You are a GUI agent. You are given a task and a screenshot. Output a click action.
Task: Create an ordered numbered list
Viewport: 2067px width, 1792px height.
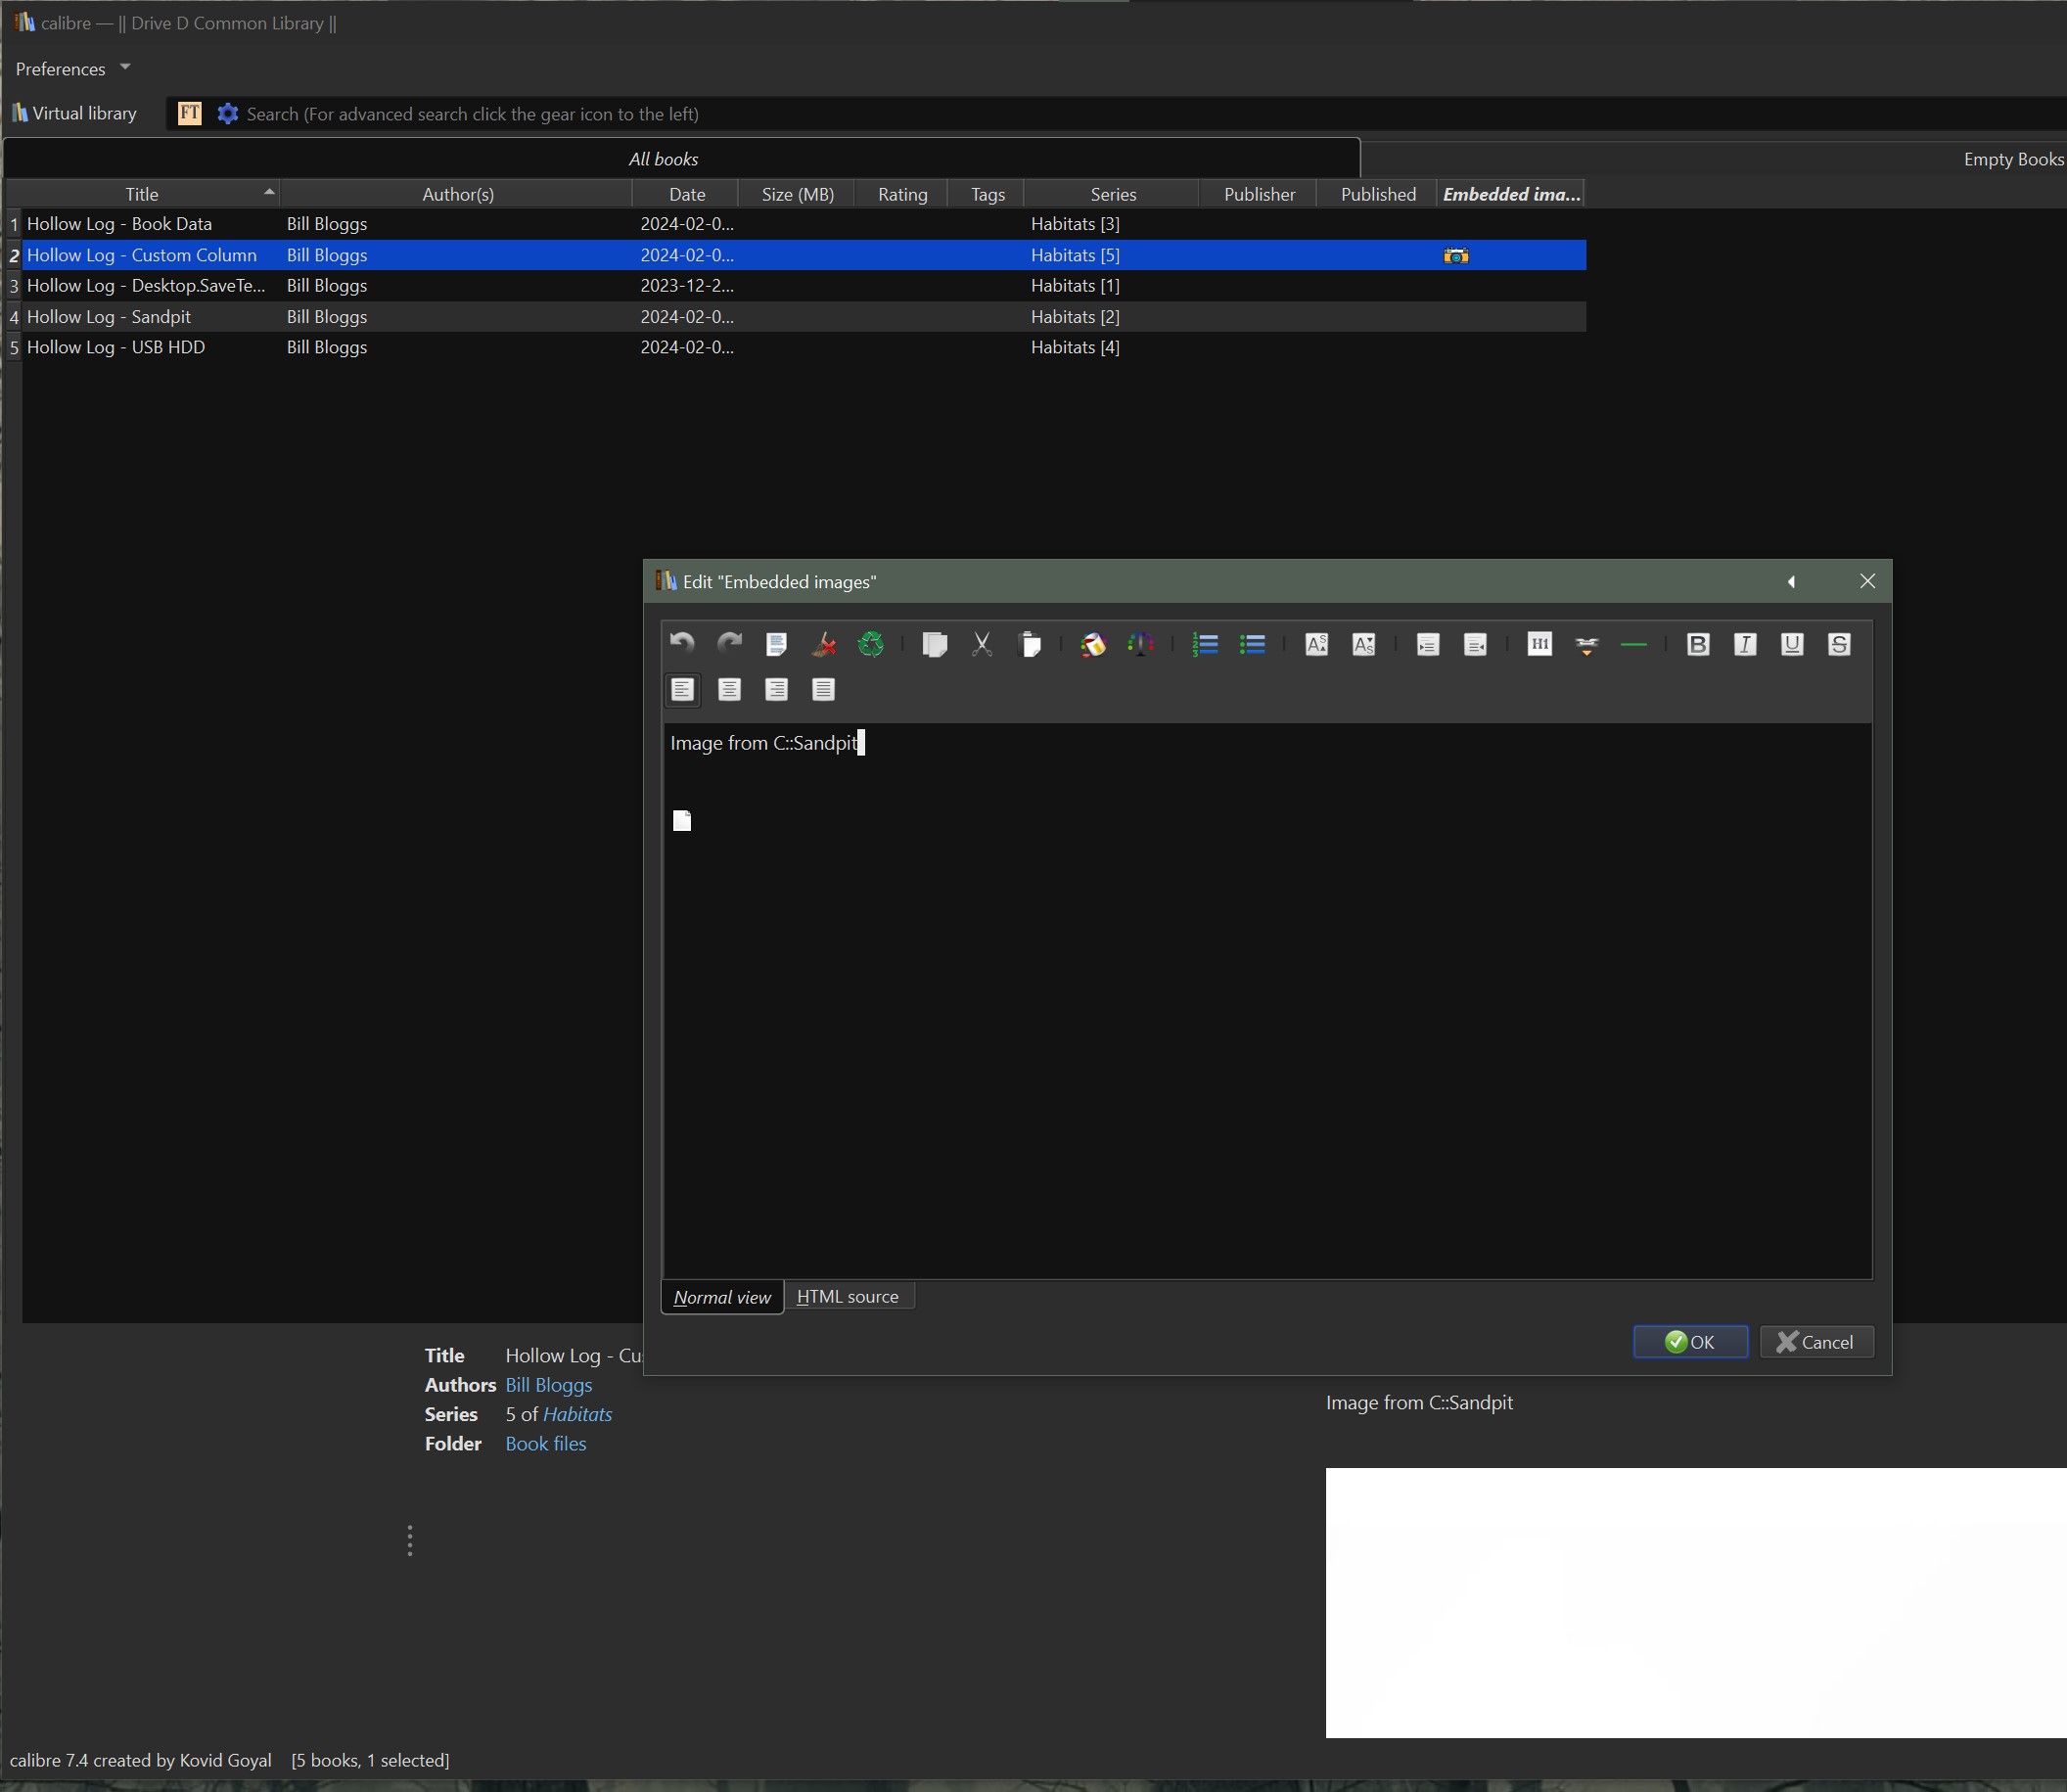[x=1205, y=644]
